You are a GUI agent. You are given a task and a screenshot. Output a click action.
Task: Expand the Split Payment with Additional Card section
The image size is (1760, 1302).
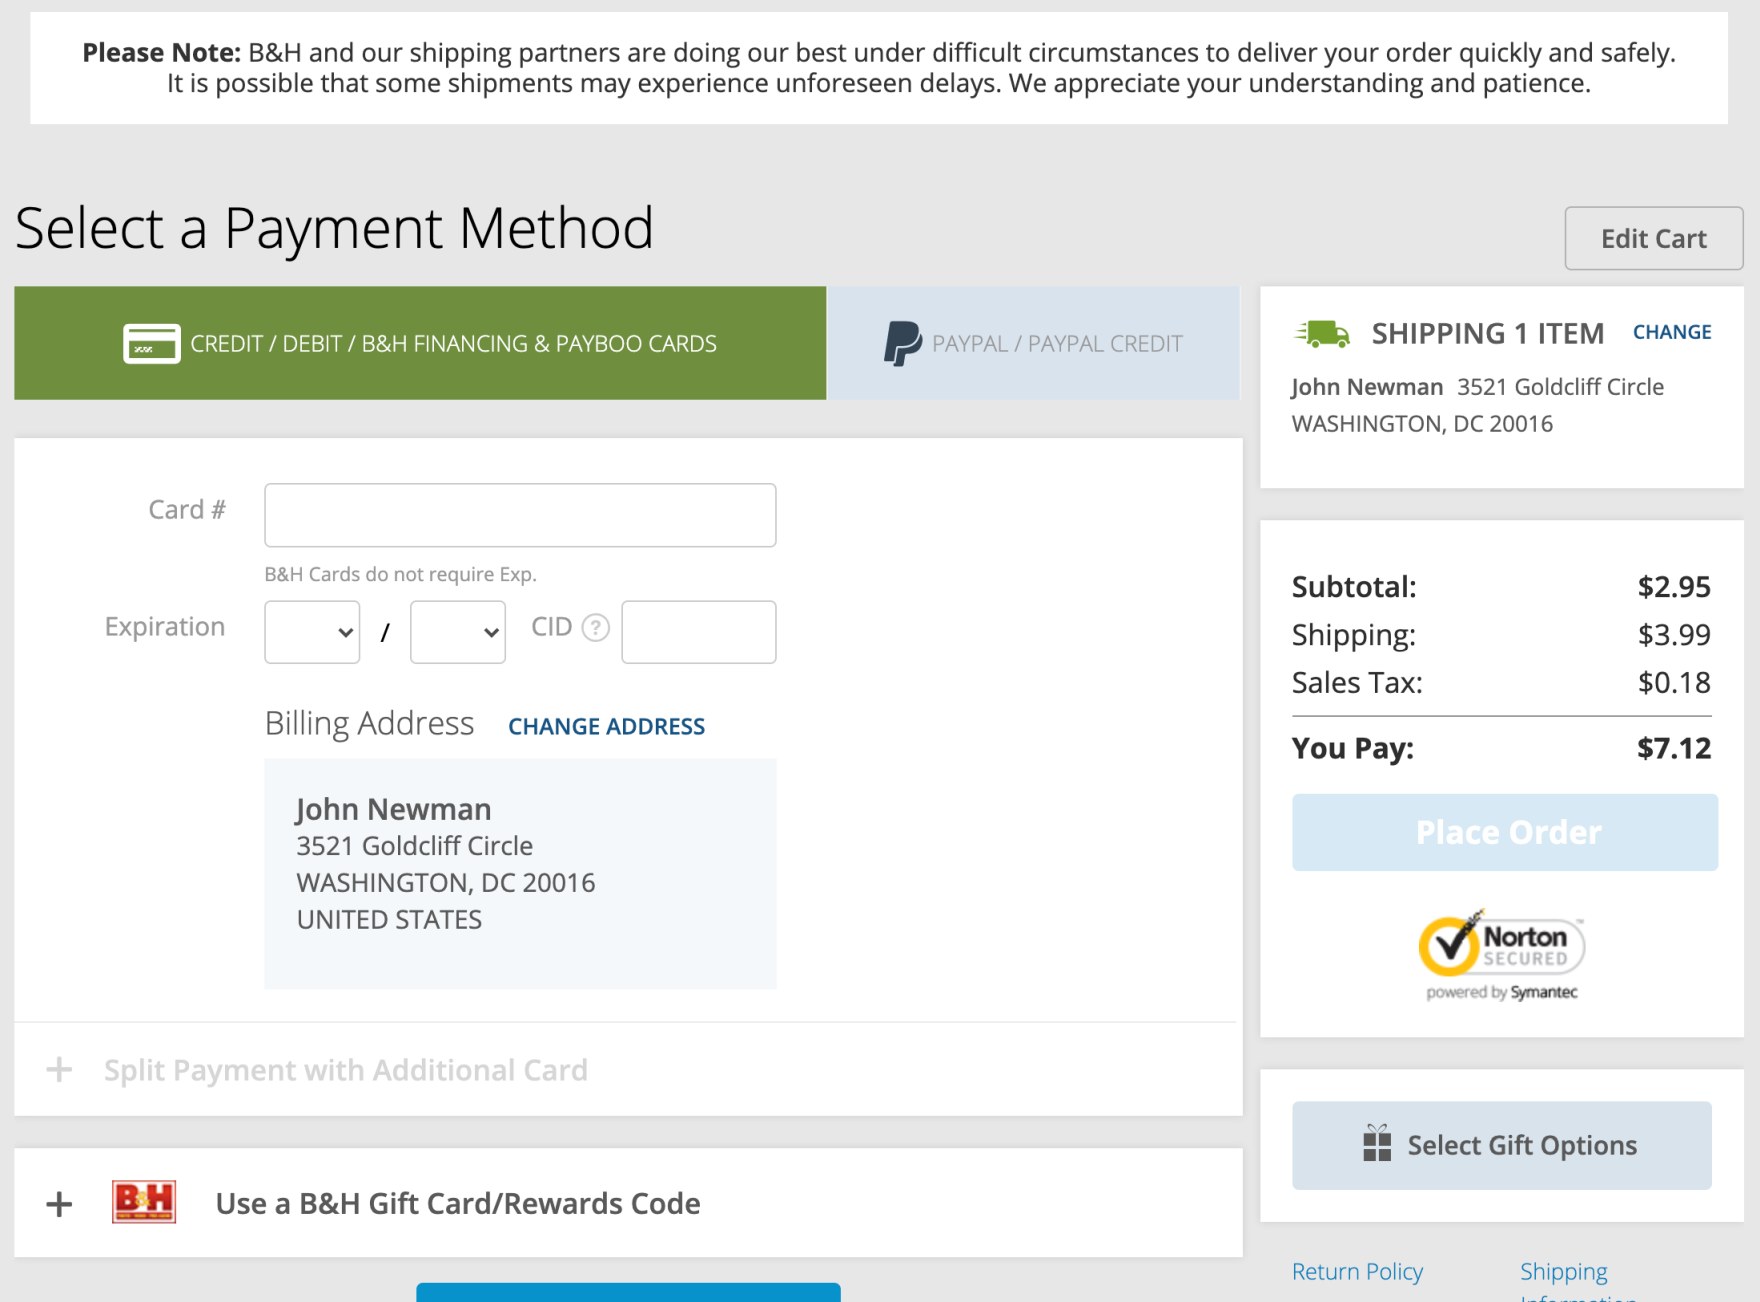(x=345, y=1069)
